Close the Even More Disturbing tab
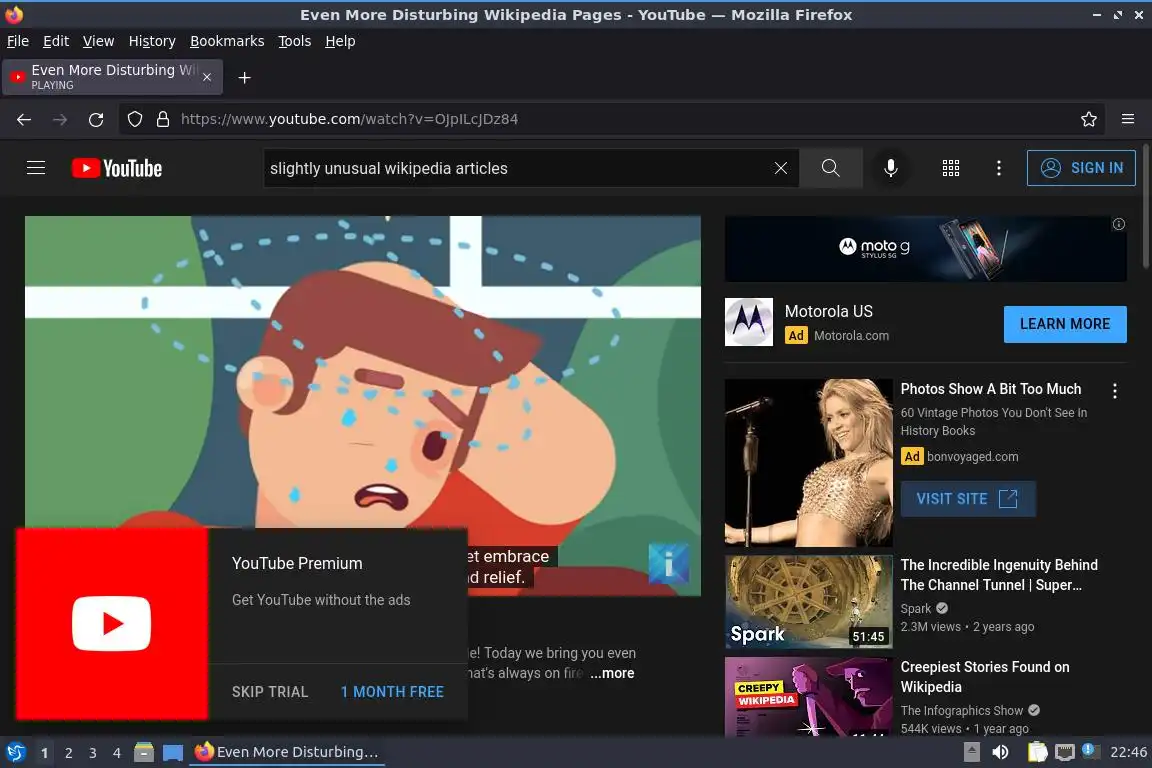Image resolution: width=1152 pixels, height=768 pixels. (x=207, y=77)
